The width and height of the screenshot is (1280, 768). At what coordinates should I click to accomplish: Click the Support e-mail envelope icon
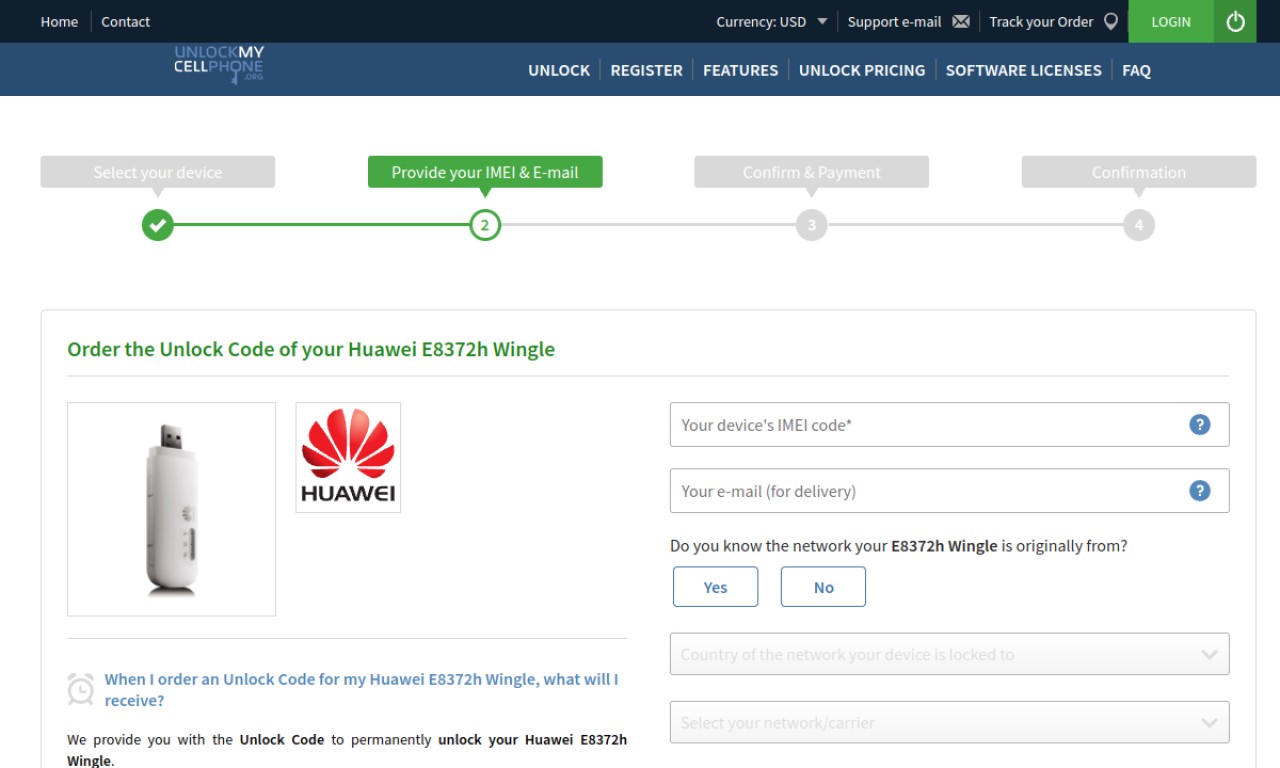(961, 21)
